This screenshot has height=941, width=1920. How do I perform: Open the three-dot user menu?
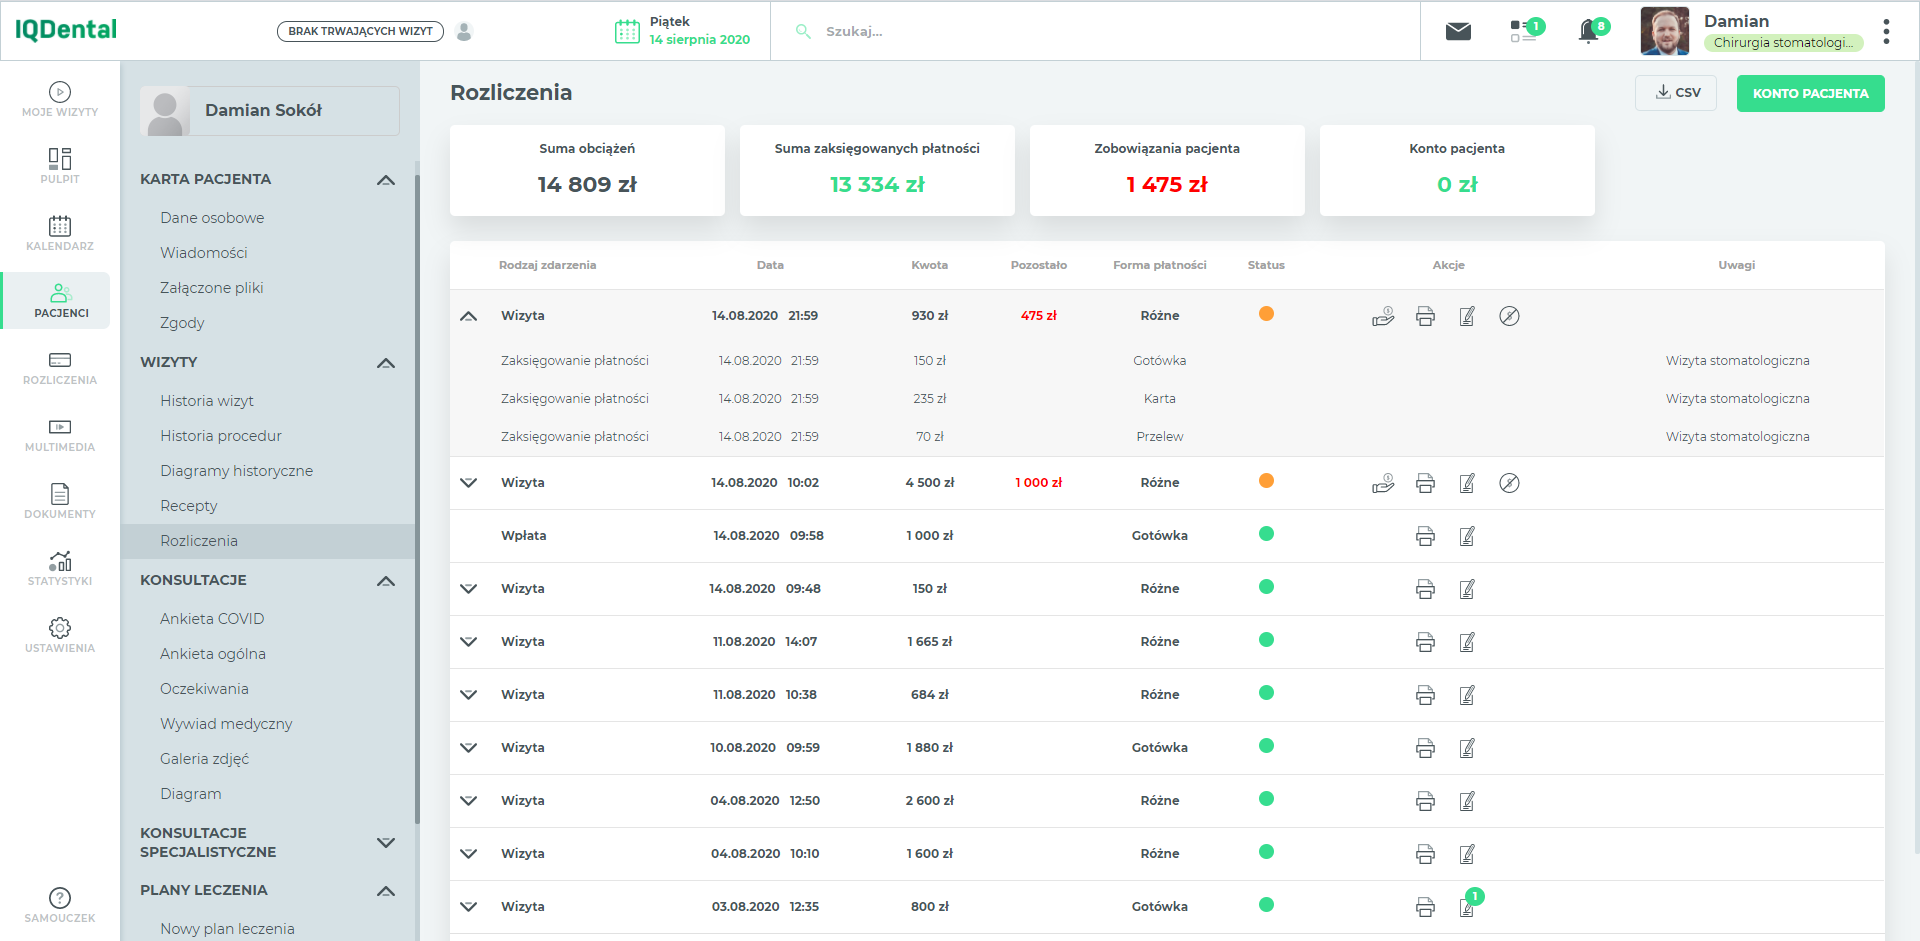coord(1886,31)
